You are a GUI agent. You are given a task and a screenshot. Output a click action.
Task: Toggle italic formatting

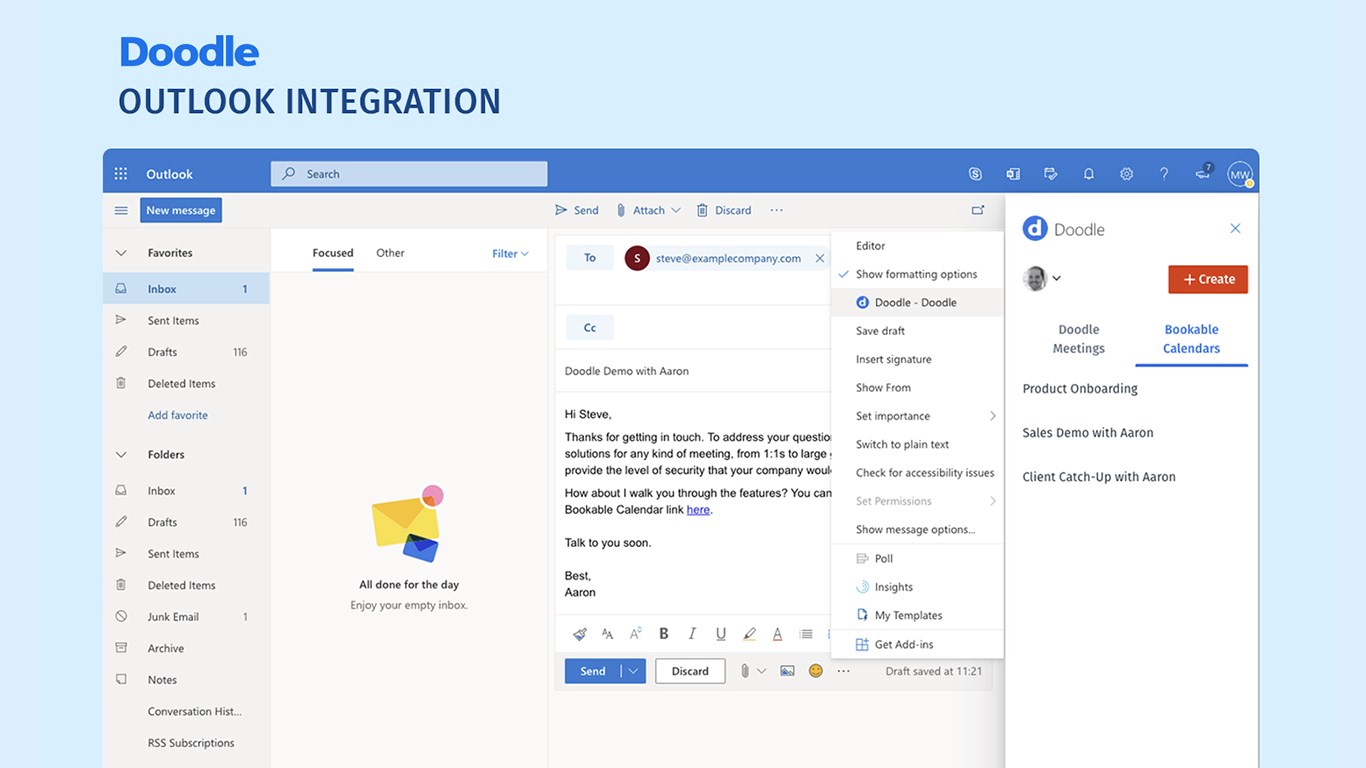(x=691, y=634)
